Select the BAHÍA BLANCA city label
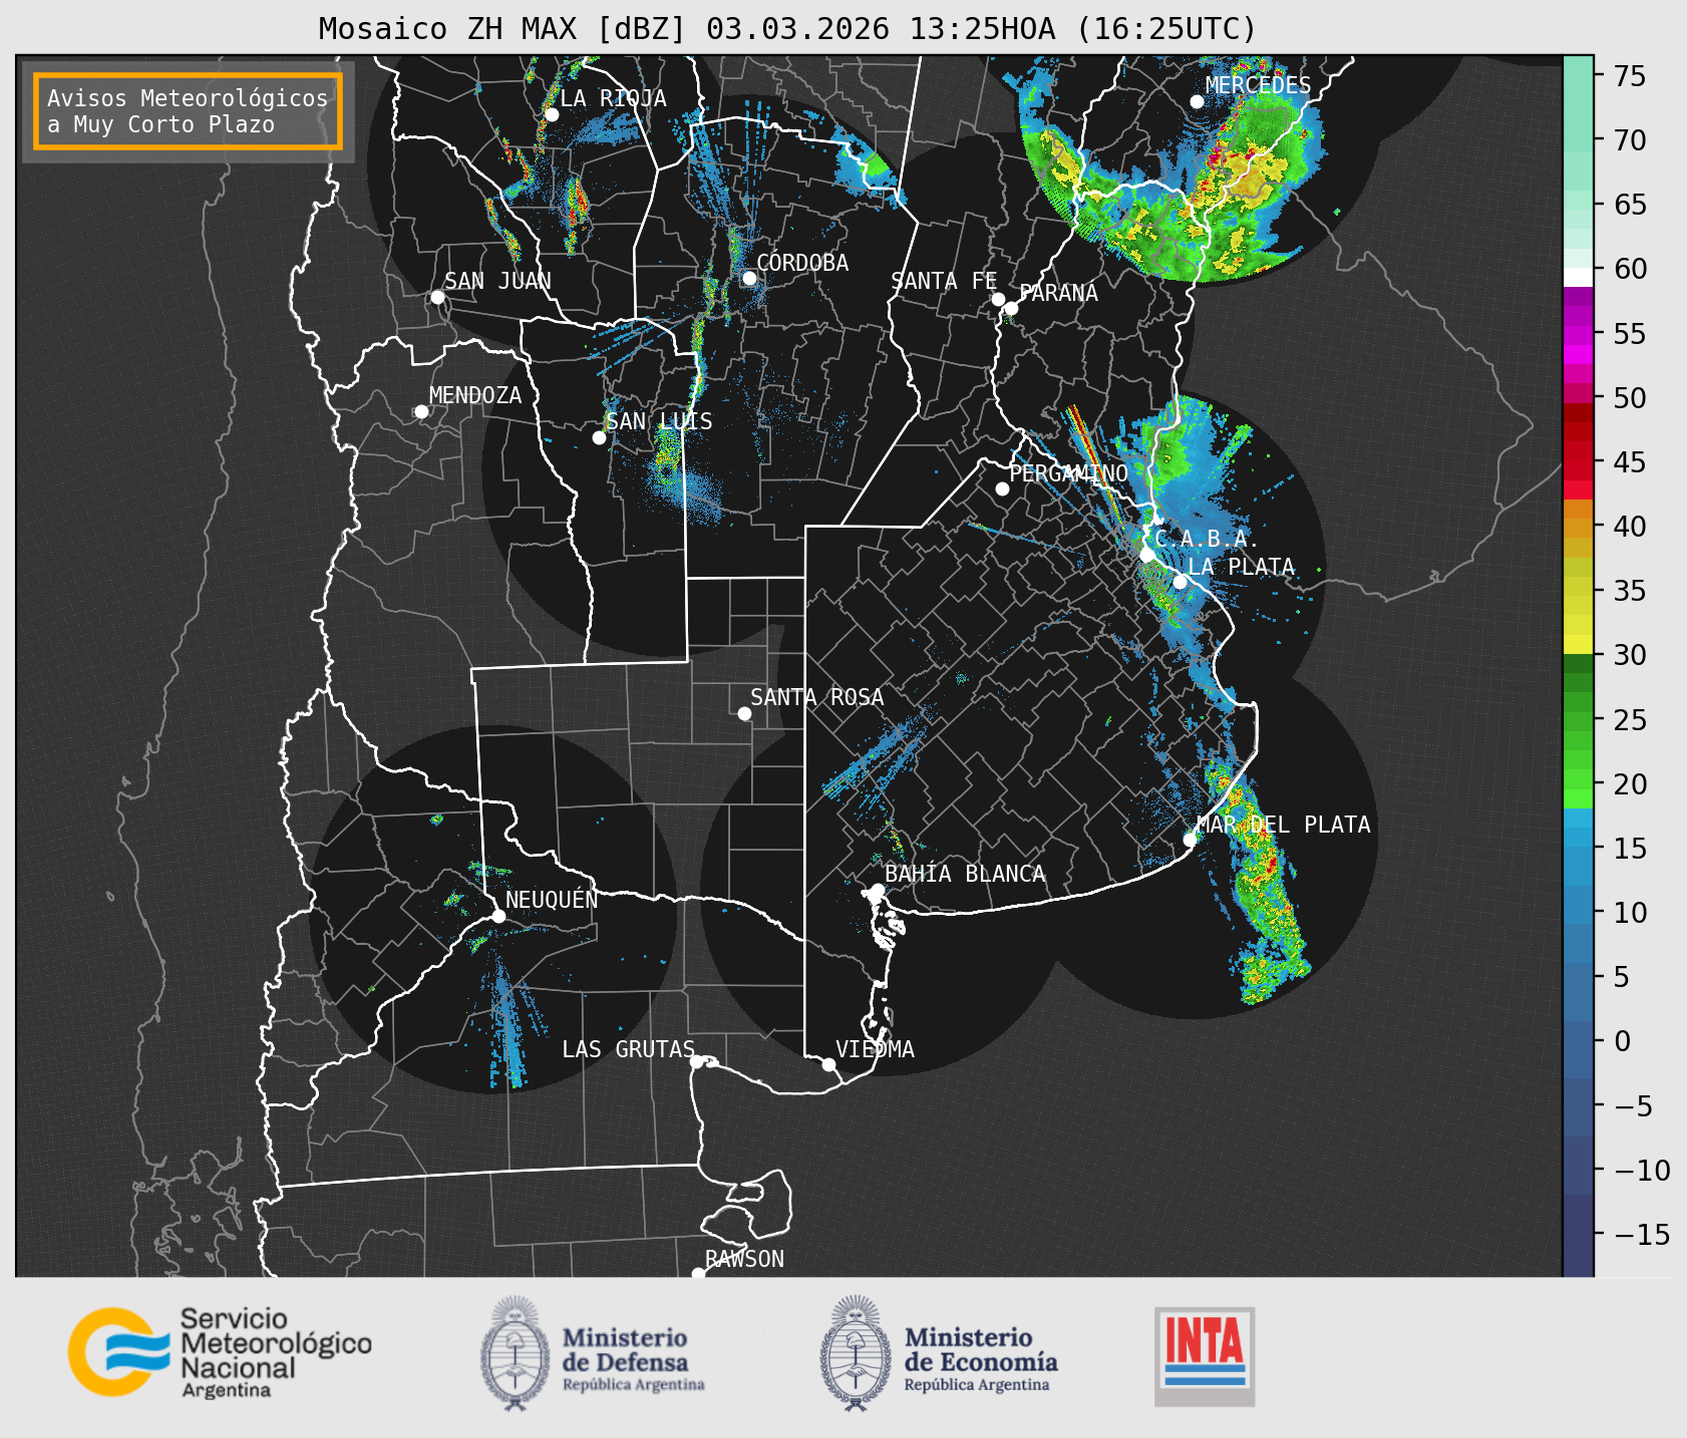The height and width of the screenshot is (1438, 1687). (965, 874)
